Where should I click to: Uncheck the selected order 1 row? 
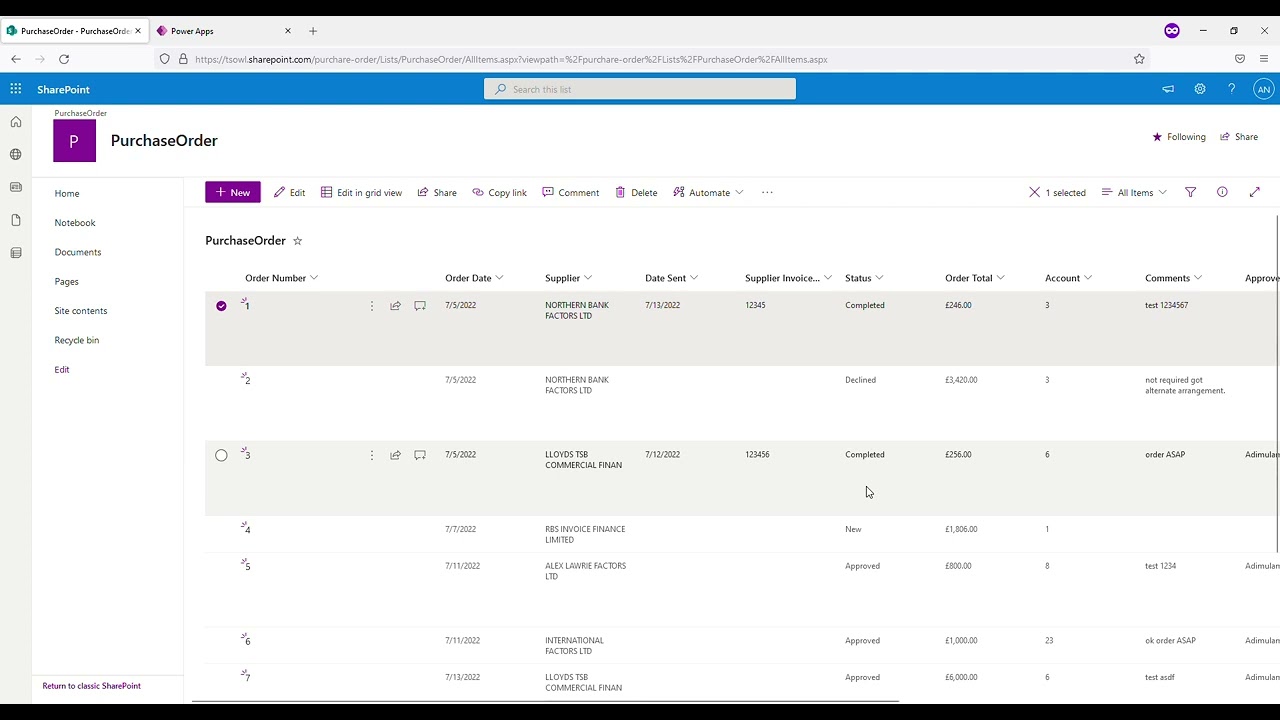[x=221, y=306]
